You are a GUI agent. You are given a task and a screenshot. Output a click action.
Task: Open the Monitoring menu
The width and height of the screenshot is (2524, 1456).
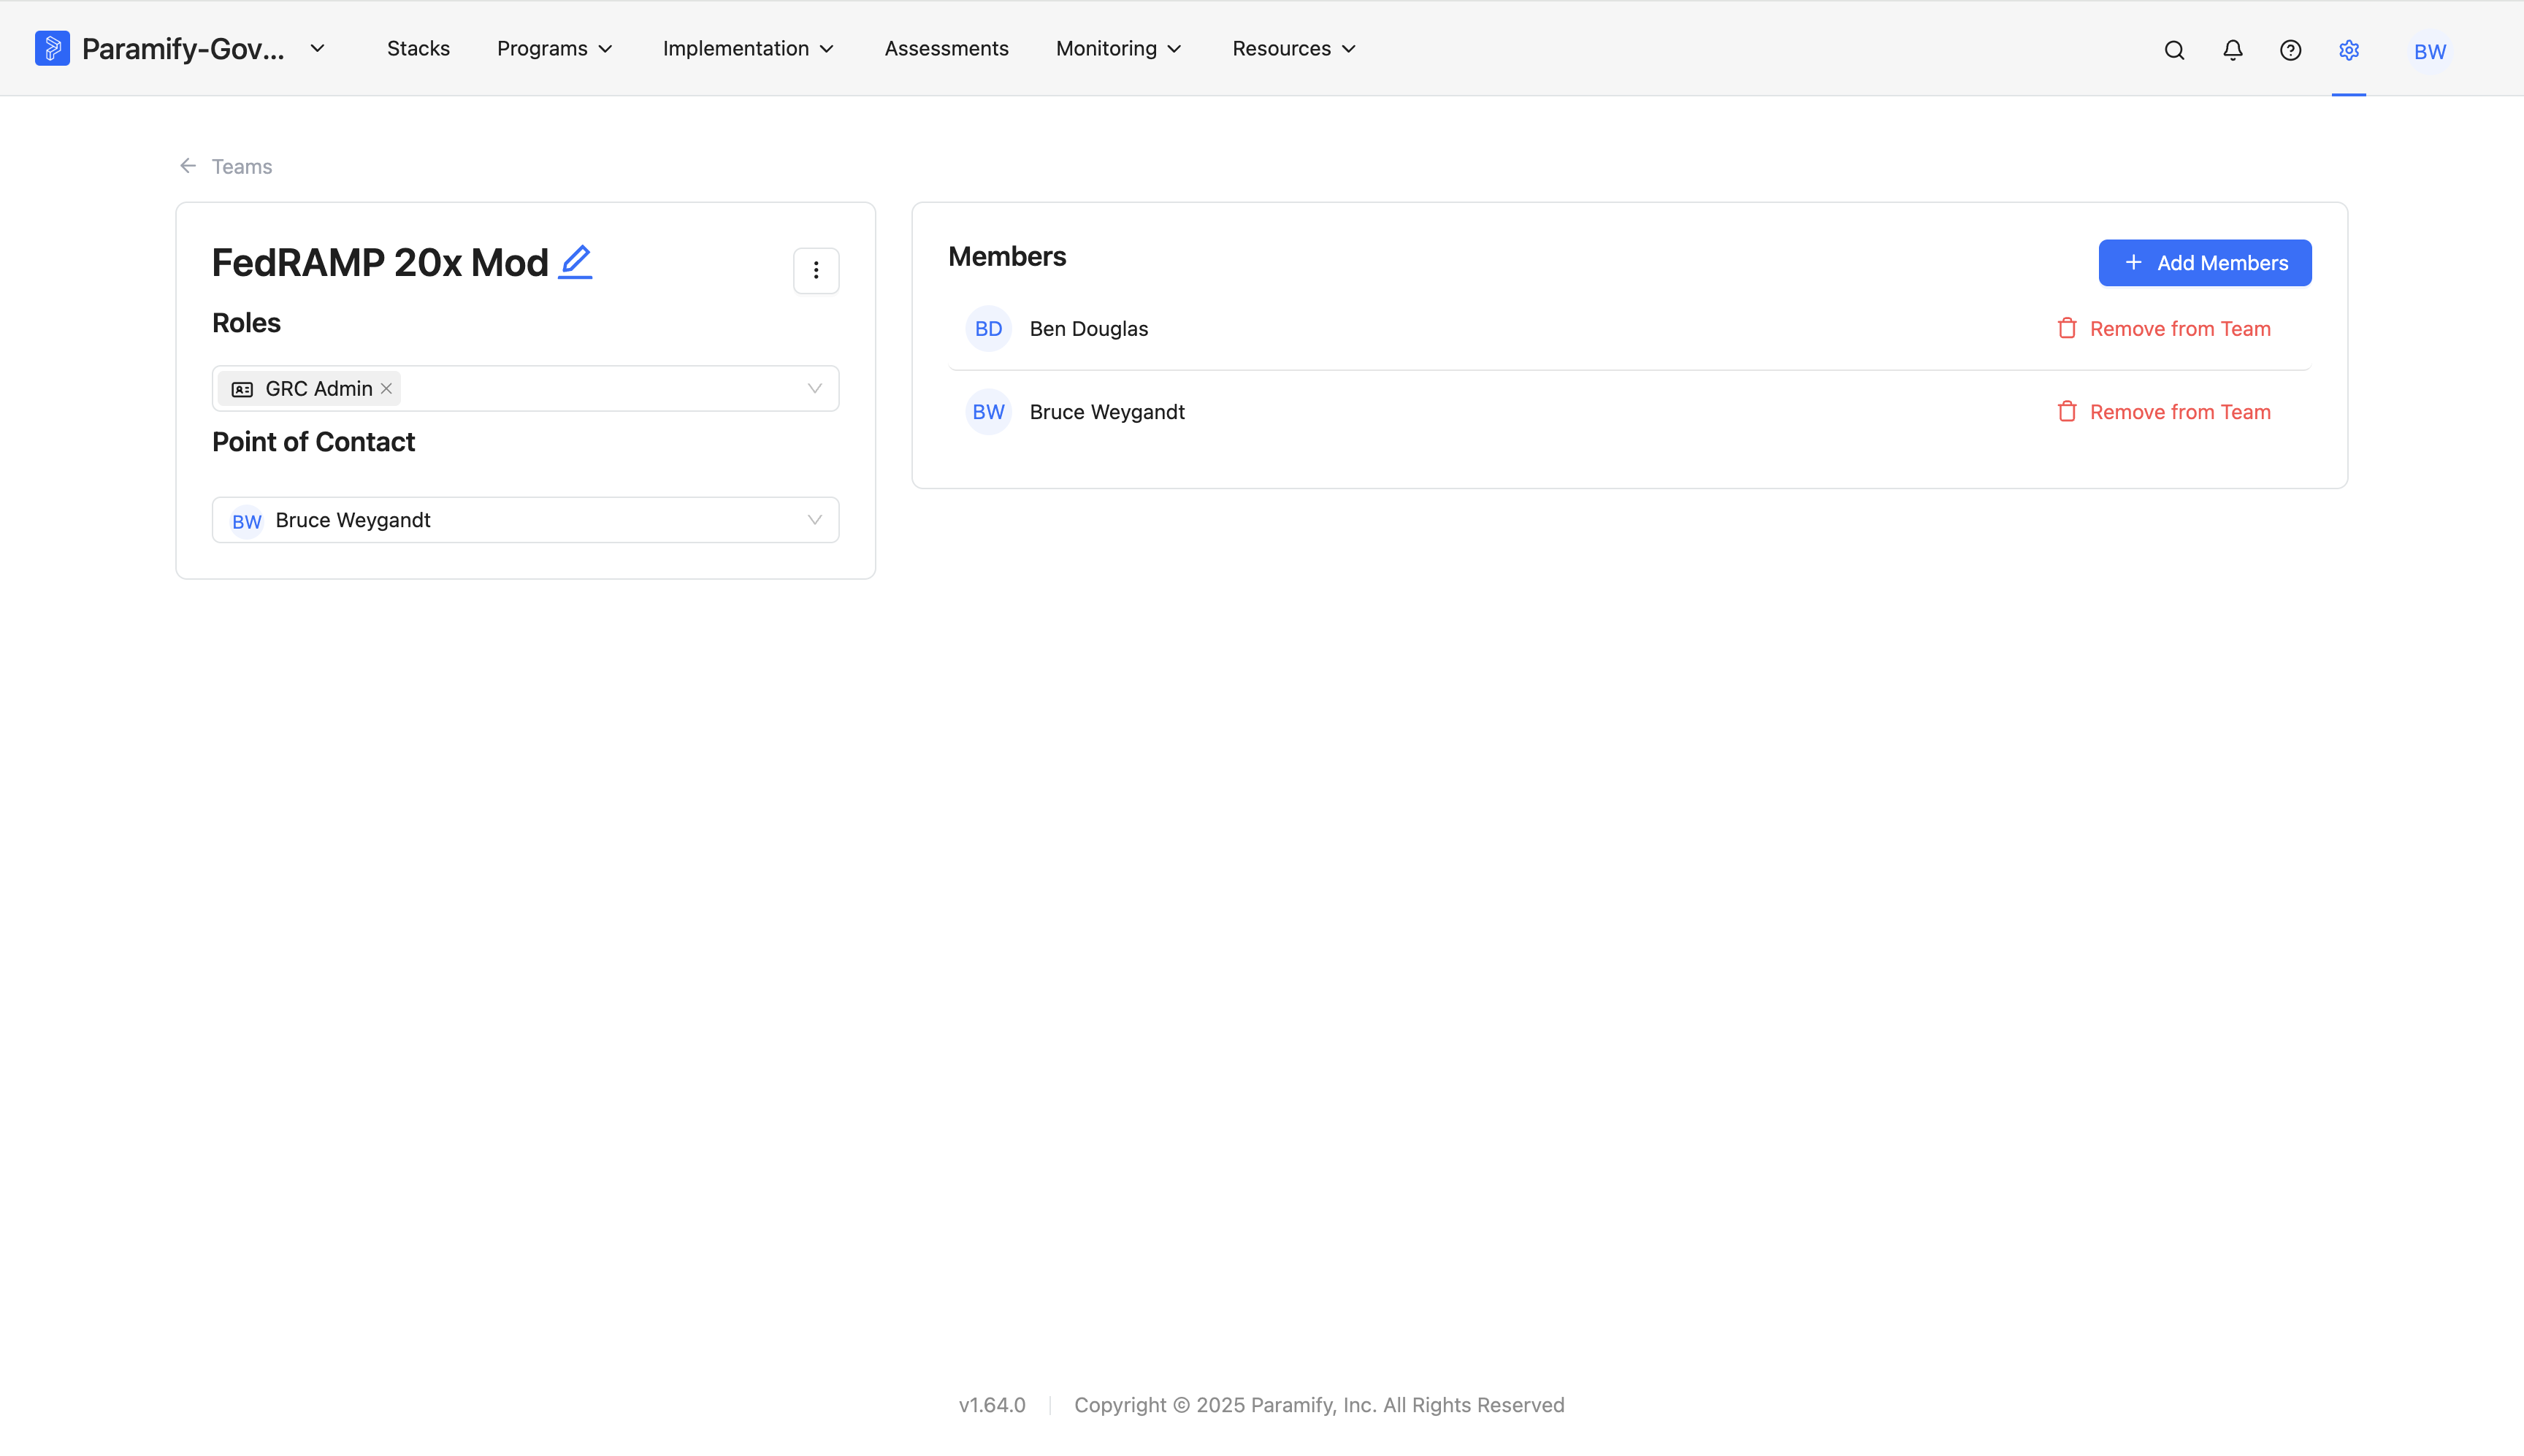[x=1118, y=48]
